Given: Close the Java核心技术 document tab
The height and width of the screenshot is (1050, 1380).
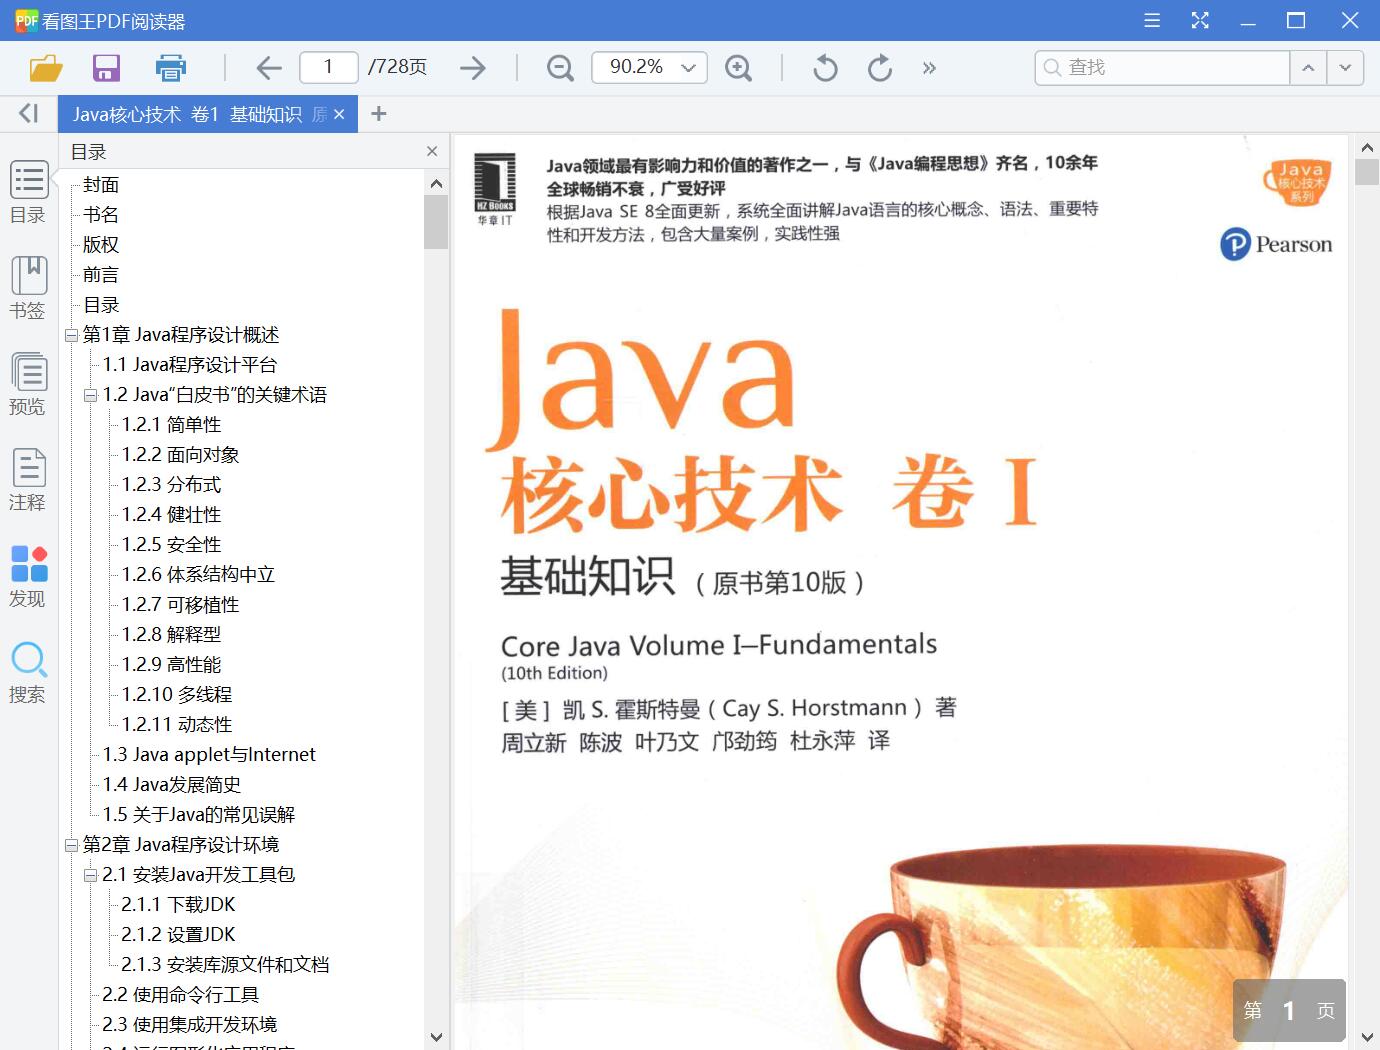Looking at the screenshot, I should pos(339,115).
